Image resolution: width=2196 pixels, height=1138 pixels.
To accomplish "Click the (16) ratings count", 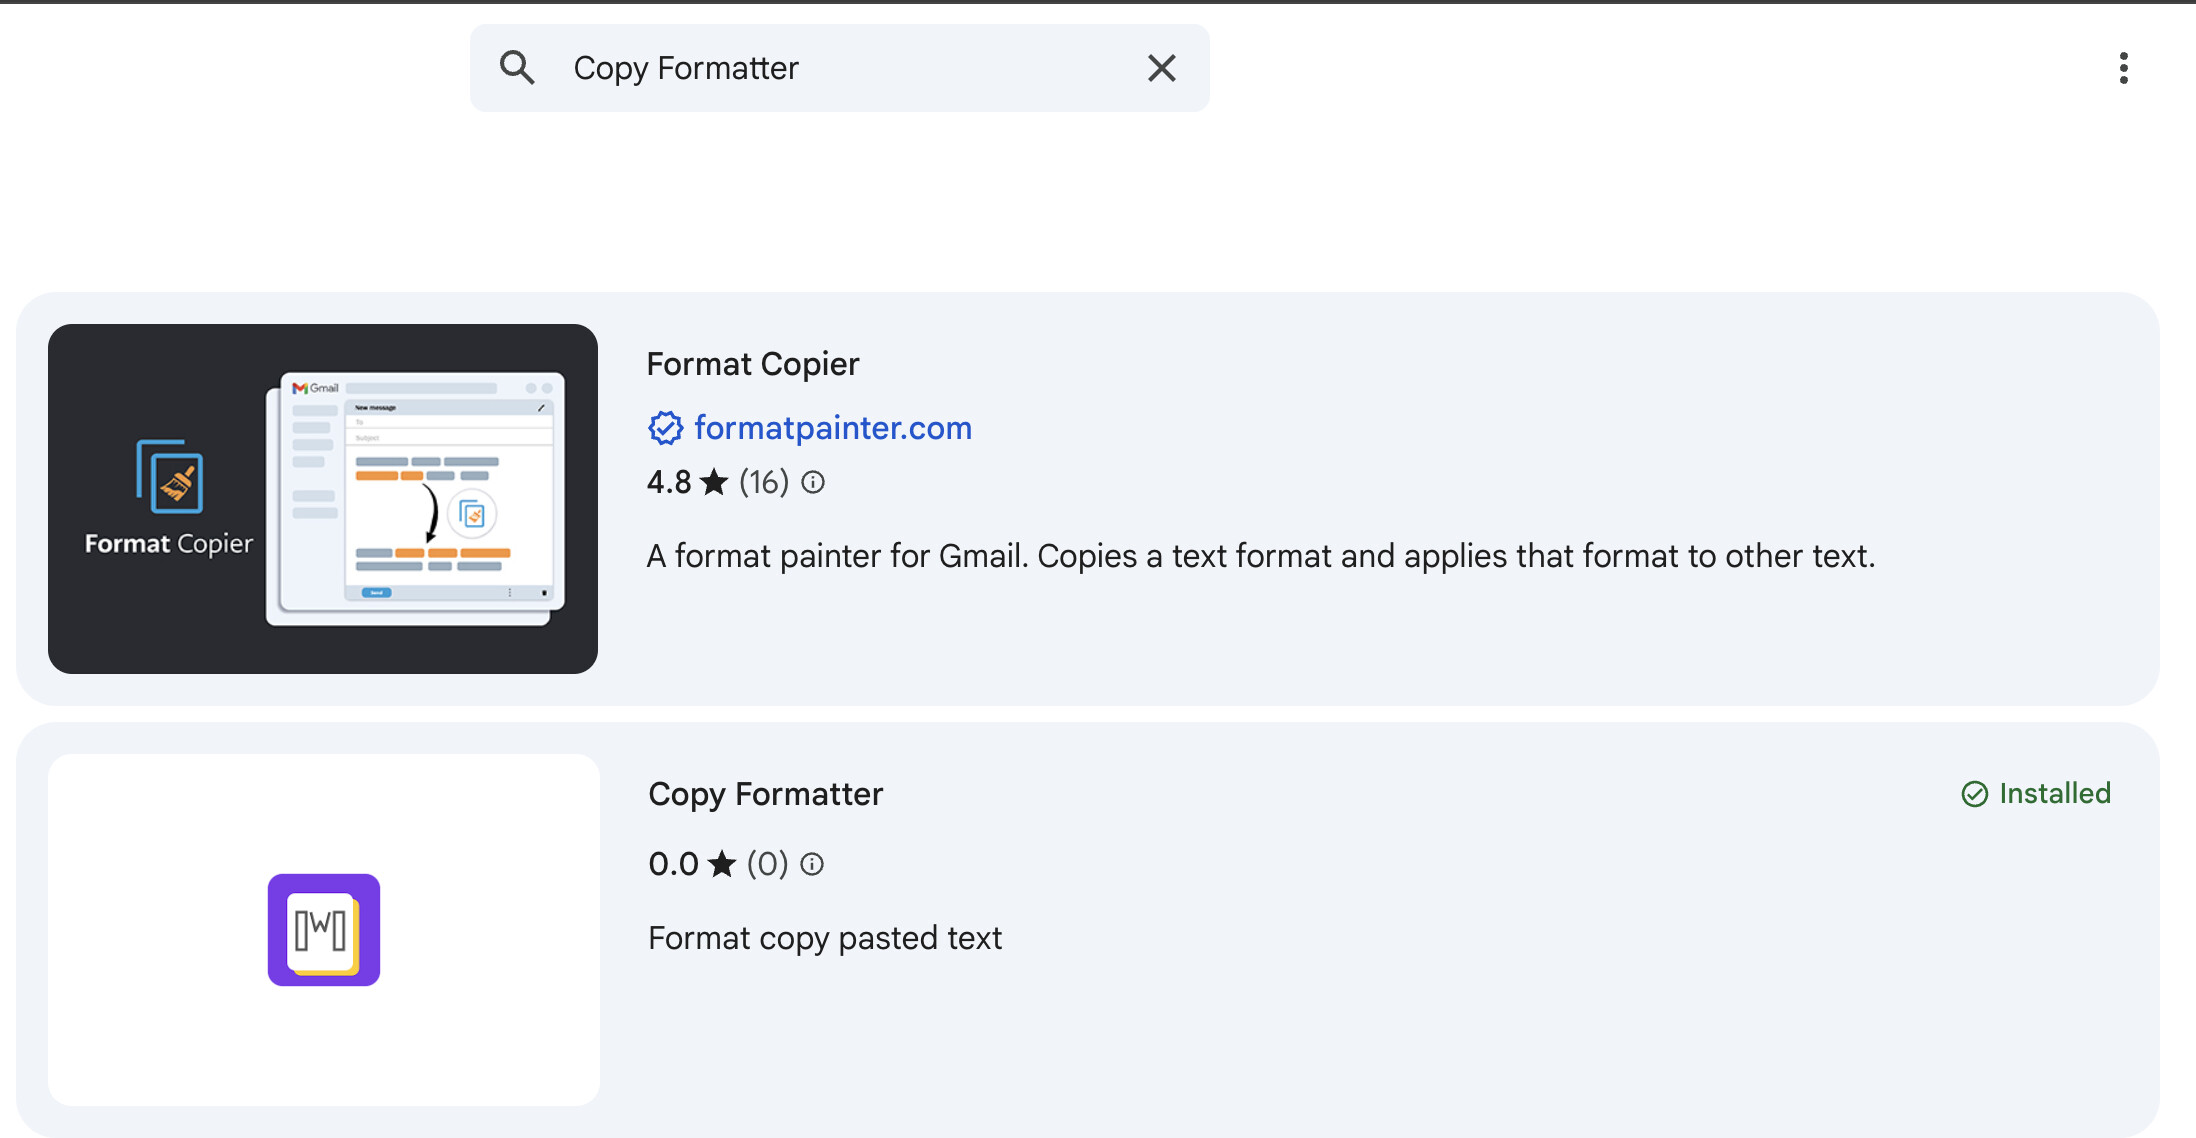I will coord(764,483).
